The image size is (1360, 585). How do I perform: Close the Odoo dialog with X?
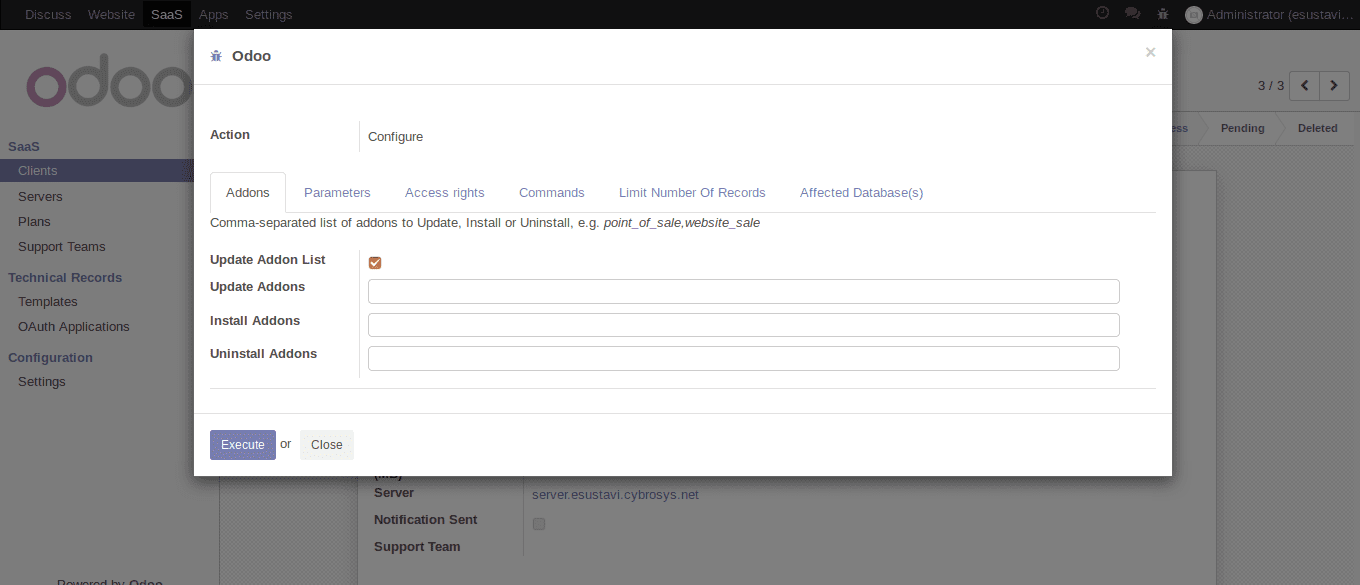coord(1150,52)
